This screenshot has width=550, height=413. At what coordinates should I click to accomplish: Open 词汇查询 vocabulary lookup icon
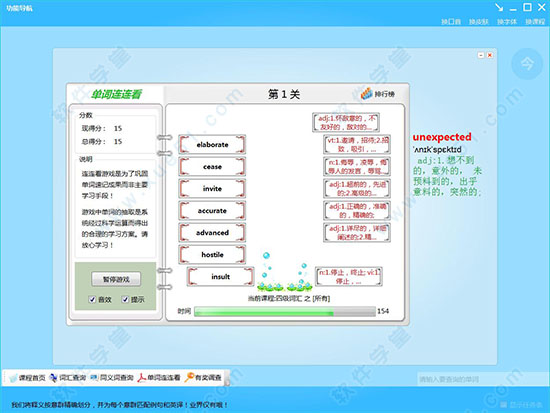(x=53, y=378)
